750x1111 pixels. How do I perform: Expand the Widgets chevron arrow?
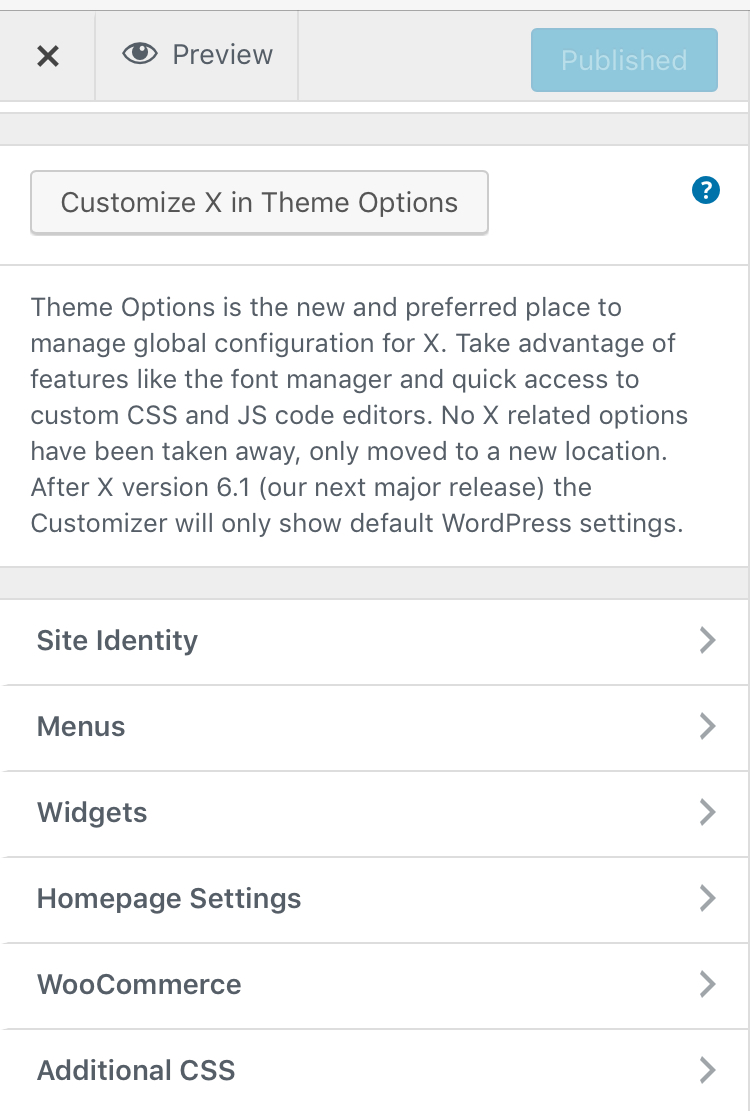708,812
